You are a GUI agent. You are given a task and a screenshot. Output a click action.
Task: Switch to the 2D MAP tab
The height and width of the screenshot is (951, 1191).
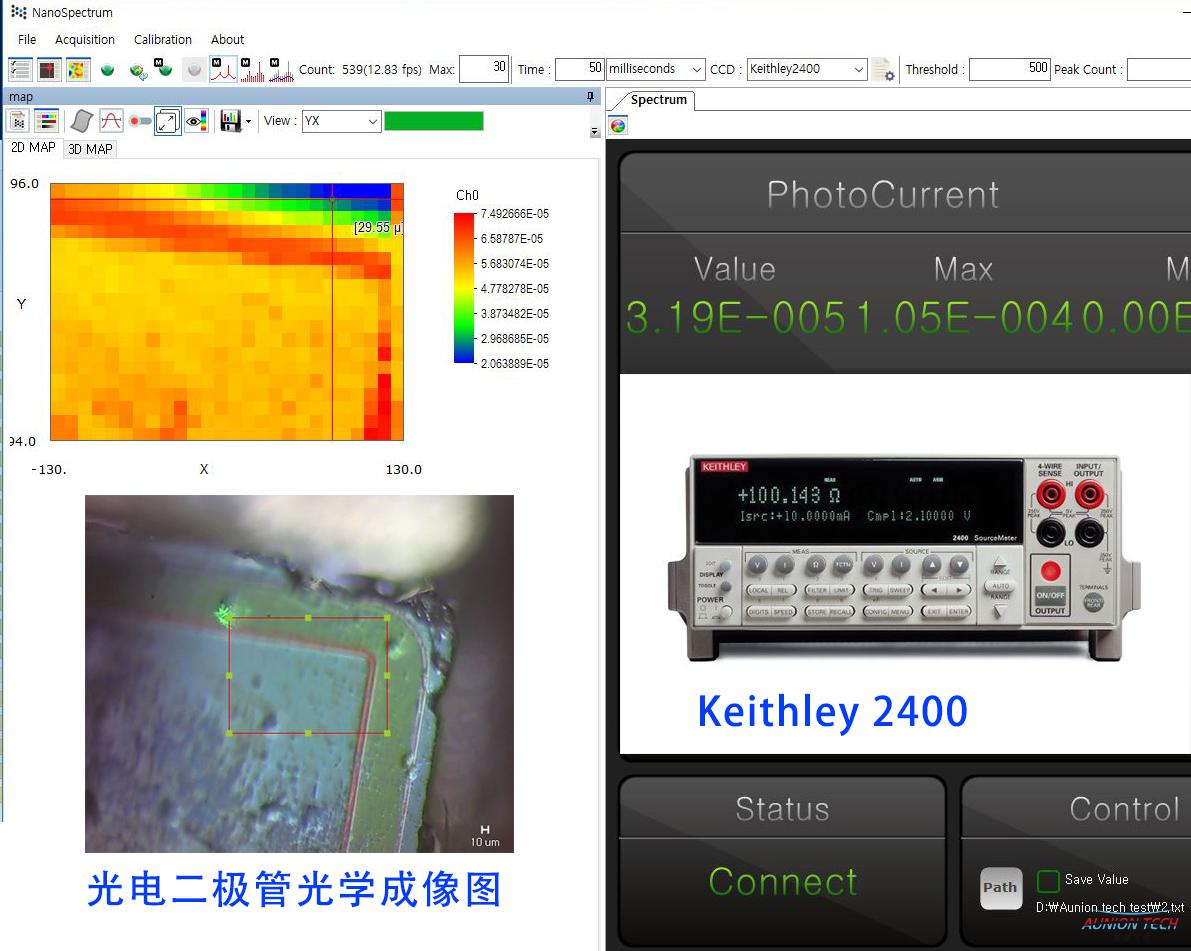click(x=33, y=147)
